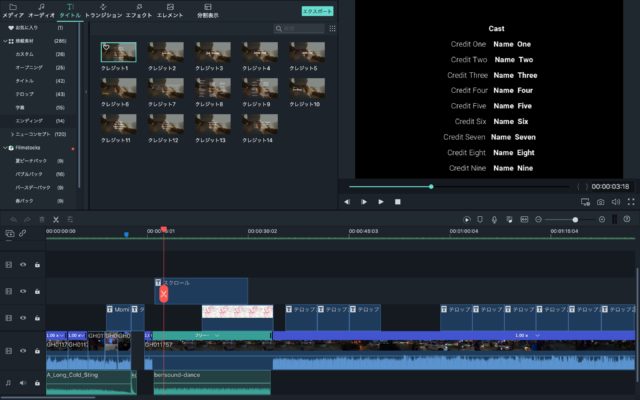This screenshot has width=640, height=400.
Task: Open the エフェクト tab
Action: [138, 11]
